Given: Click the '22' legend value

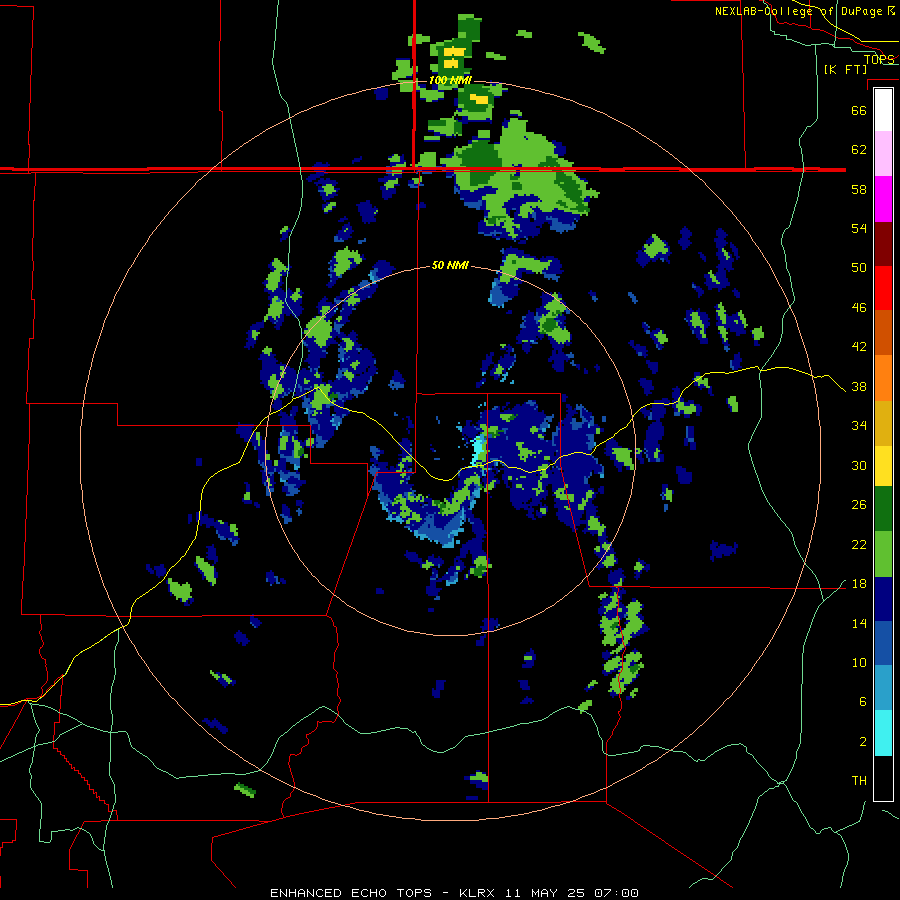Looking at the screenshot, I should click(859, 545).
